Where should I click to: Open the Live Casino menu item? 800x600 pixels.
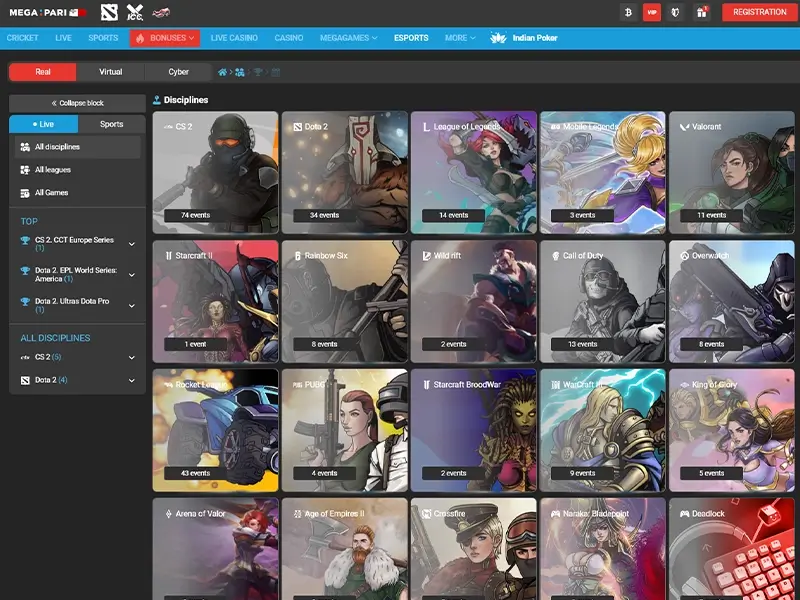[x=234, y=38]
